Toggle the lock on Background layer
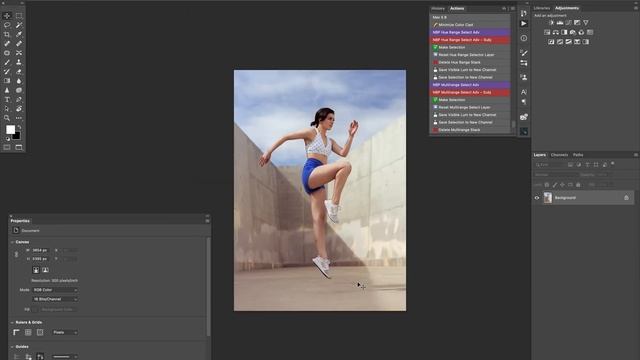Screen dimensions: 640x360 [626, 198]
